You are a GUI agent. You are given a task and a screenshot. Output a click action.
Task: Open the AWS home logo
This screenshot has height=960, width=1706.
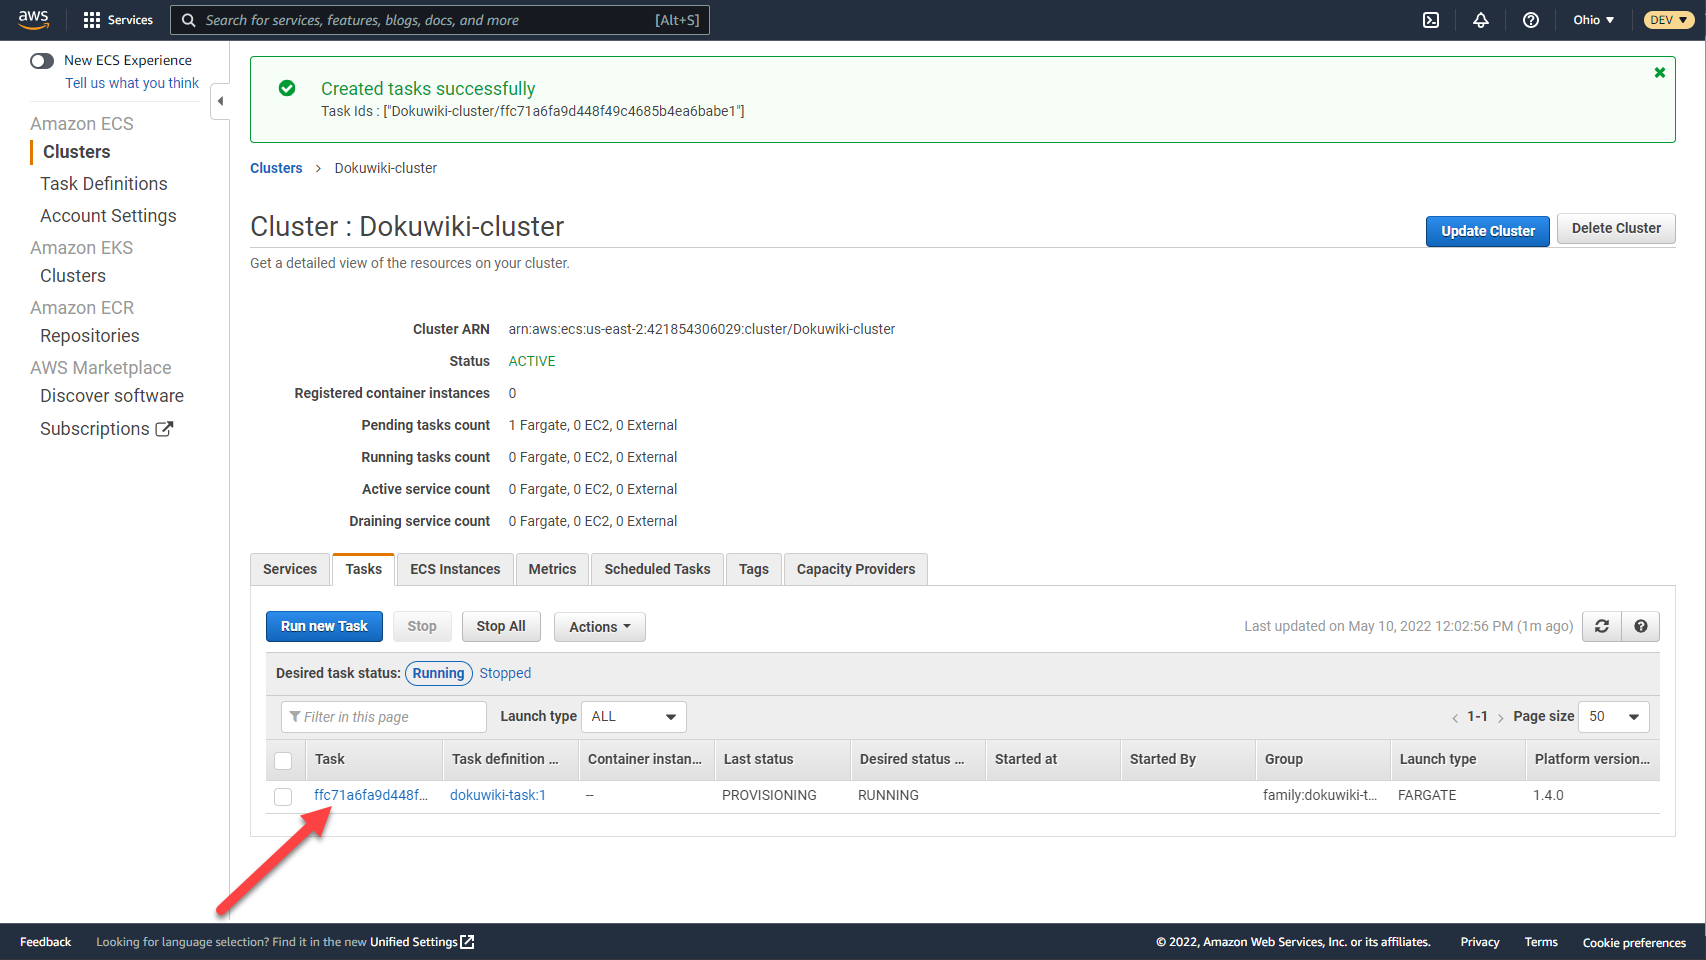coord(33,19)
